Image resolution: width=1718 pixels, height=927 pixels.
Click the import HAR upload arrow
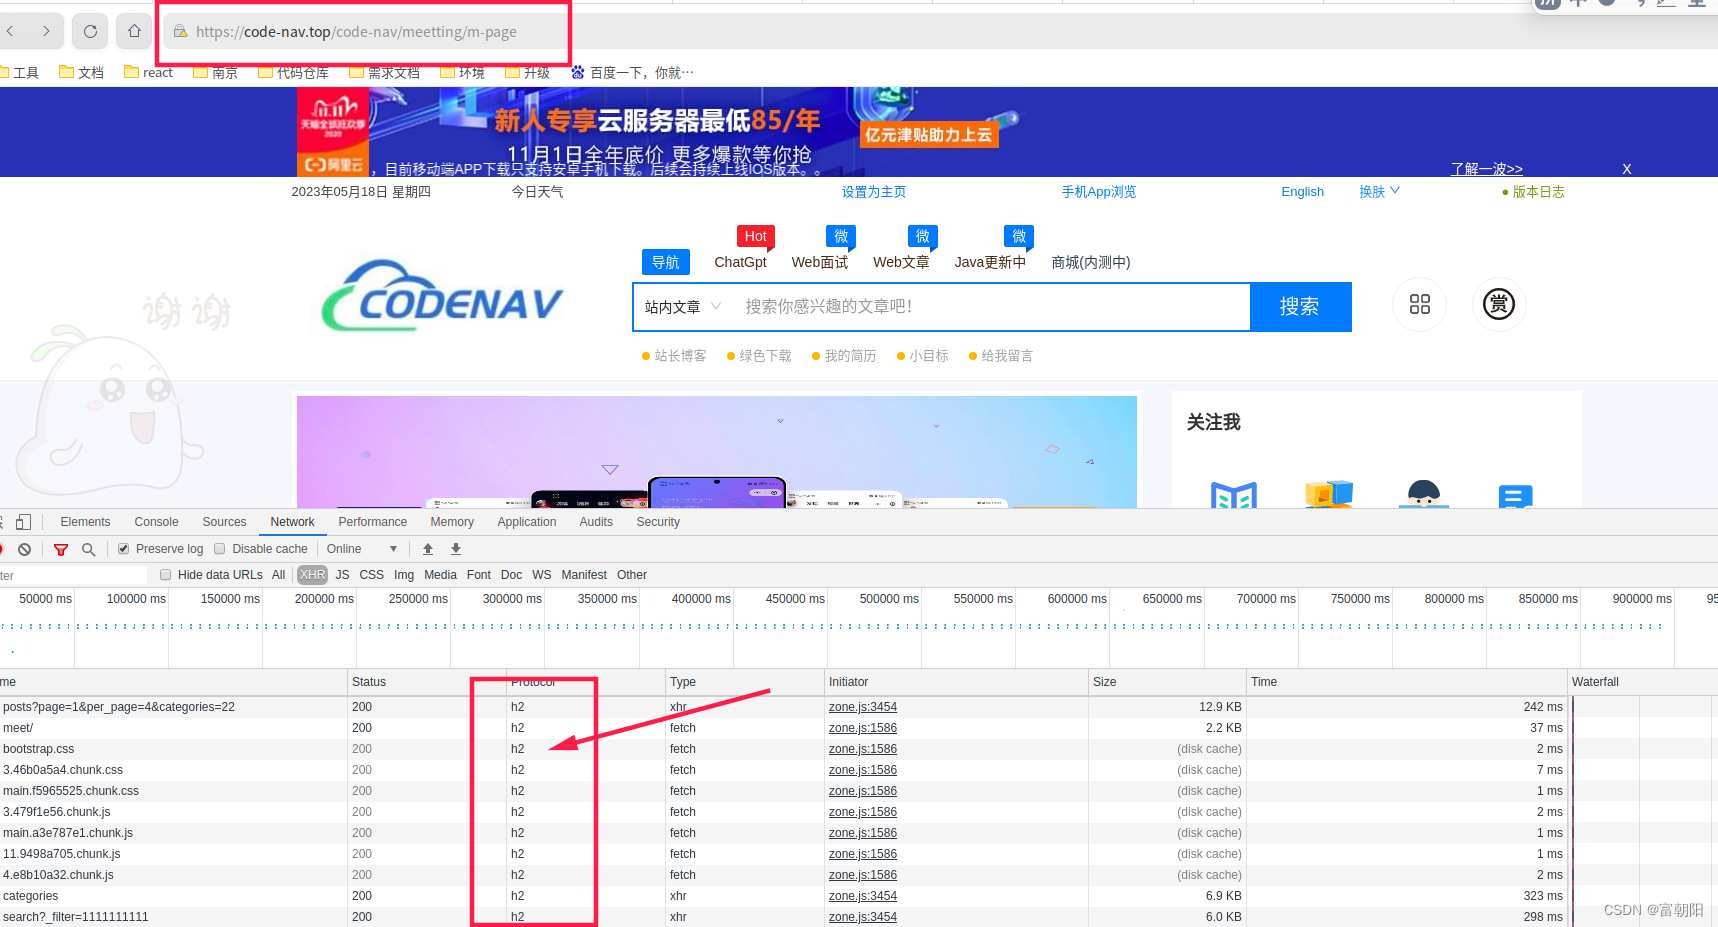tap(428, 549)
